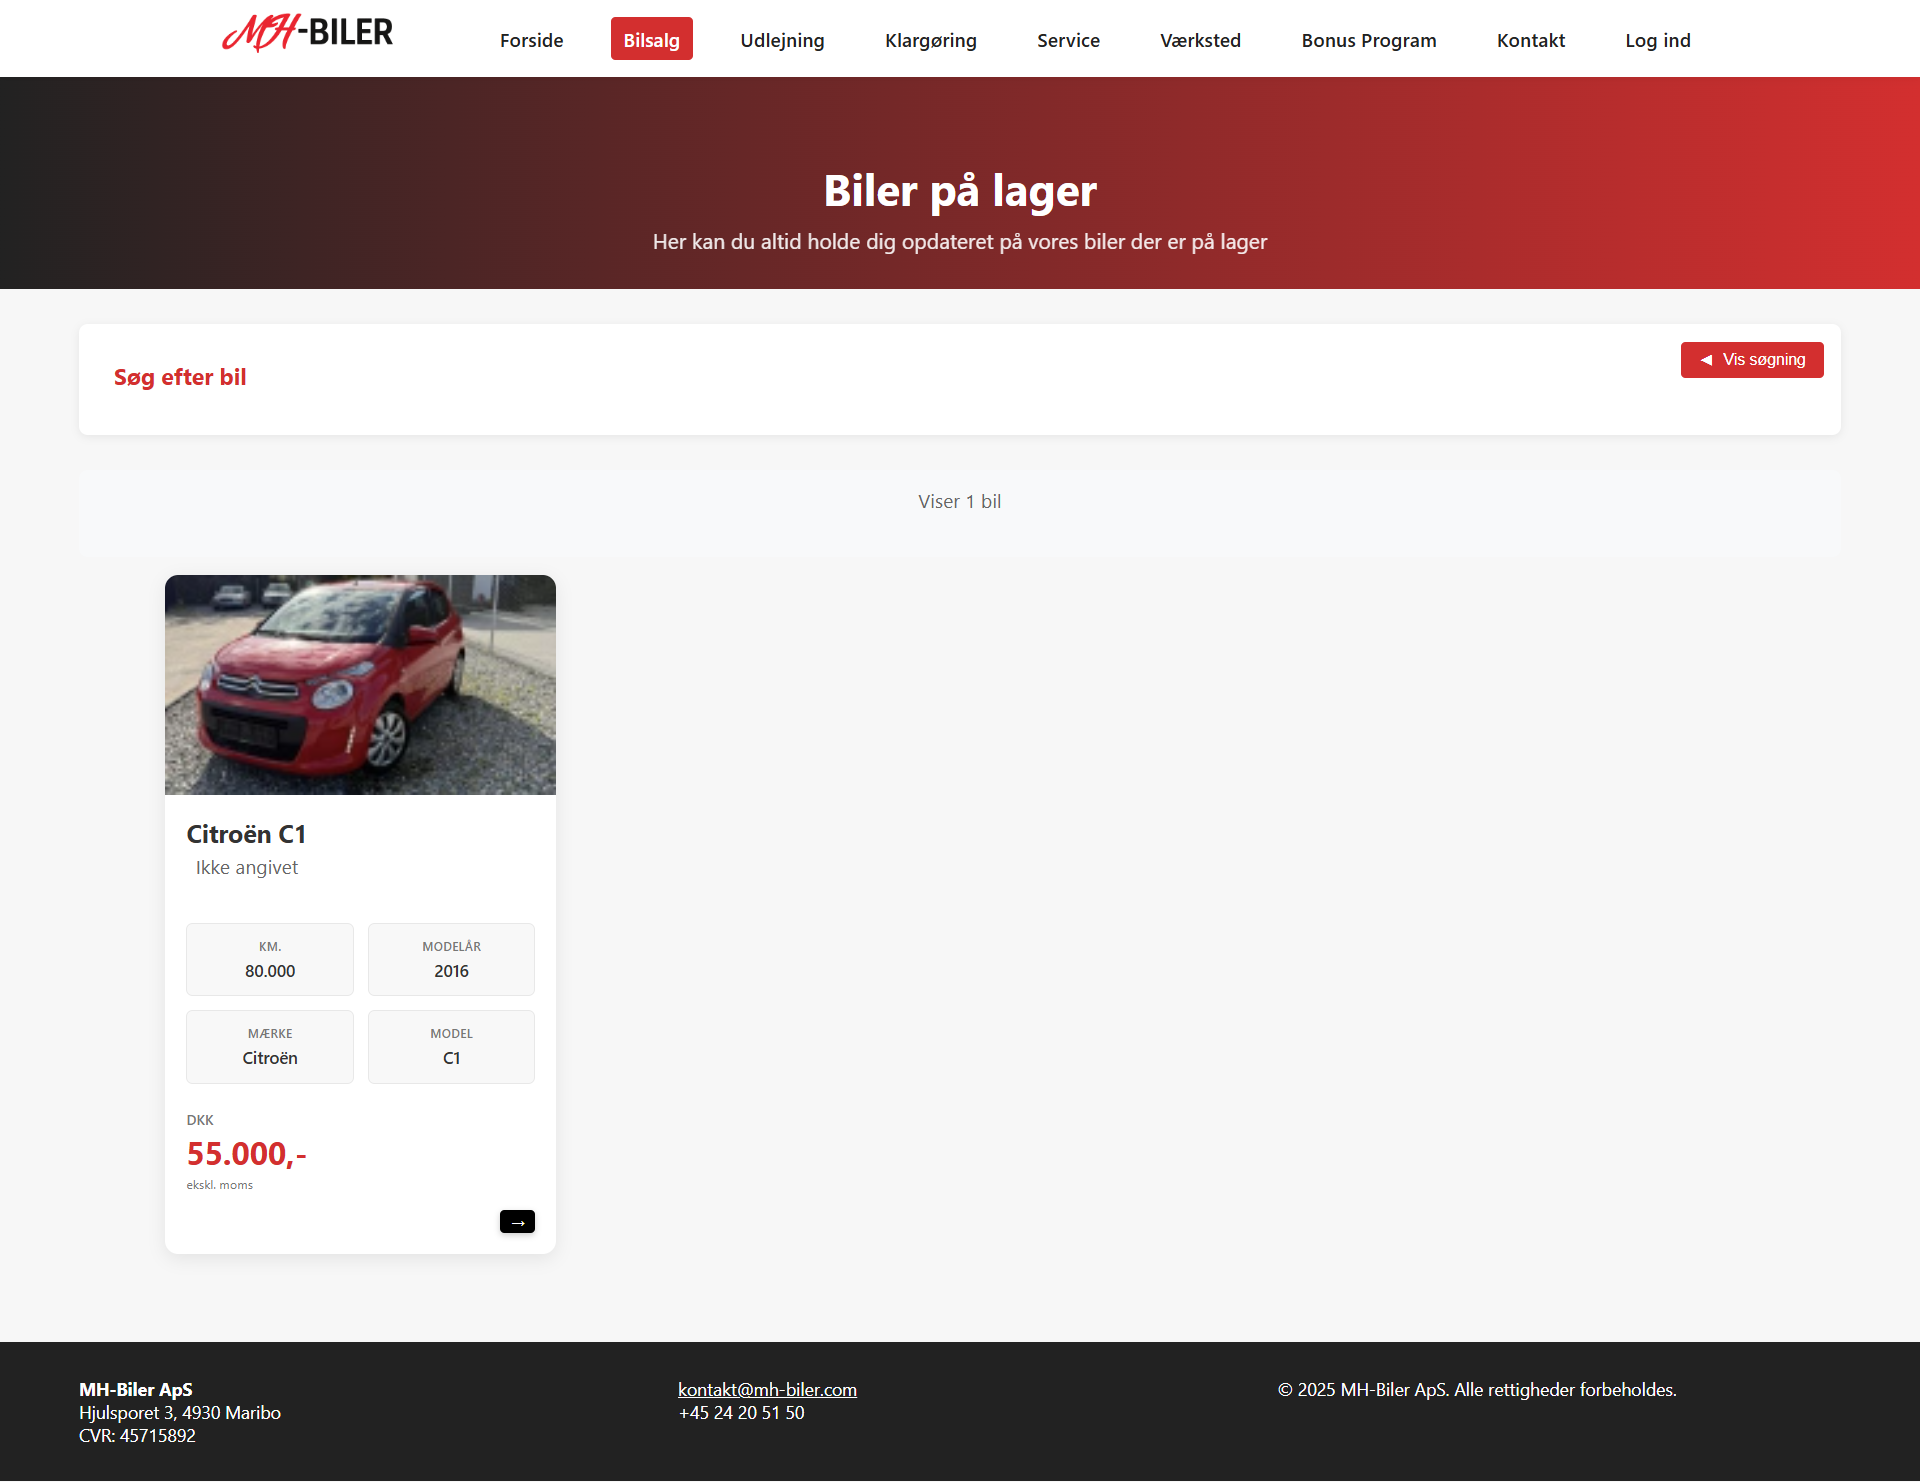Open Bonus Program page
Image resolution: width=1920 pixels, height=1482 pixels.
coord(1368,40)
